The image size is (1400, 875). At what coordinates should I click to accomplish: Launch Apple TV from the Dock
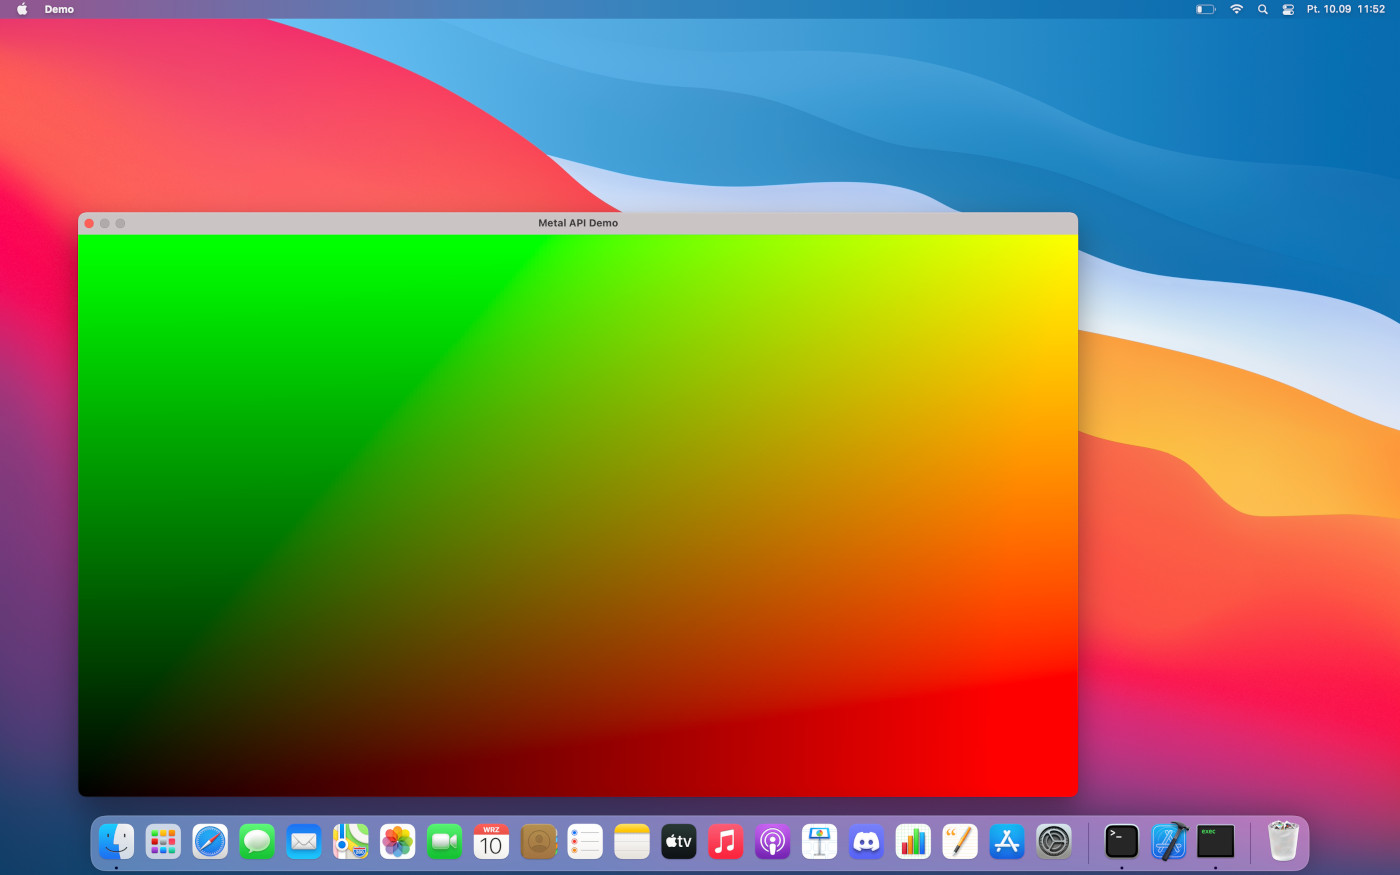click(679, 841)
